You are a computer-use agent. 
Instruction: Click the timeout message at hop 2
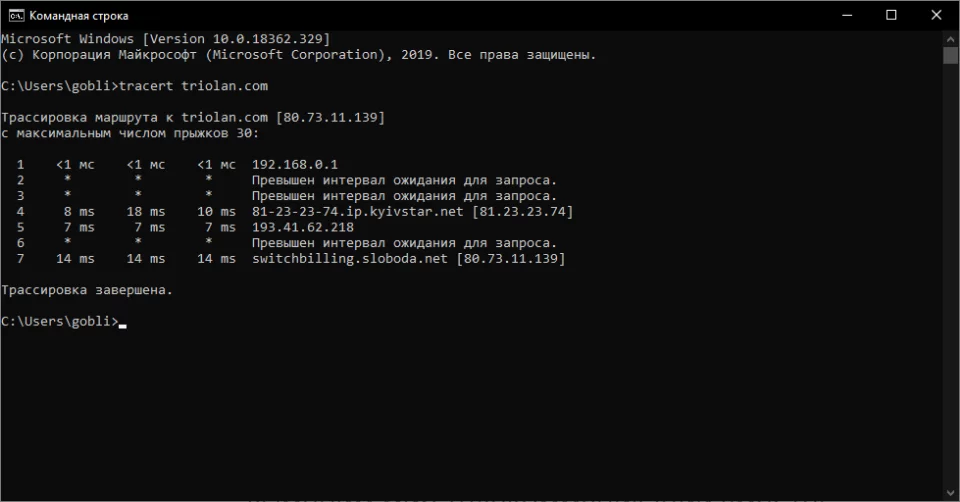click(404, 180)
